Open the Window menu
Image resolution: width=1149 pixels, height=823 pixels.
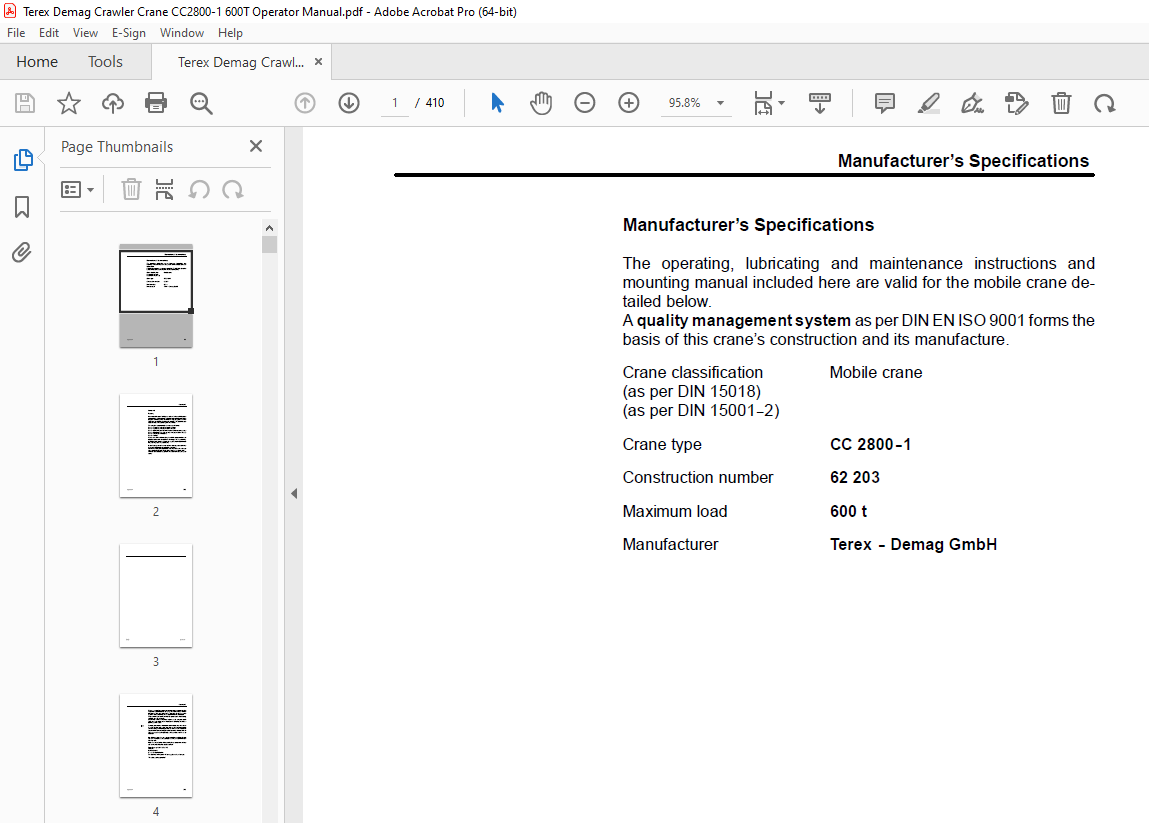(182, 33)
